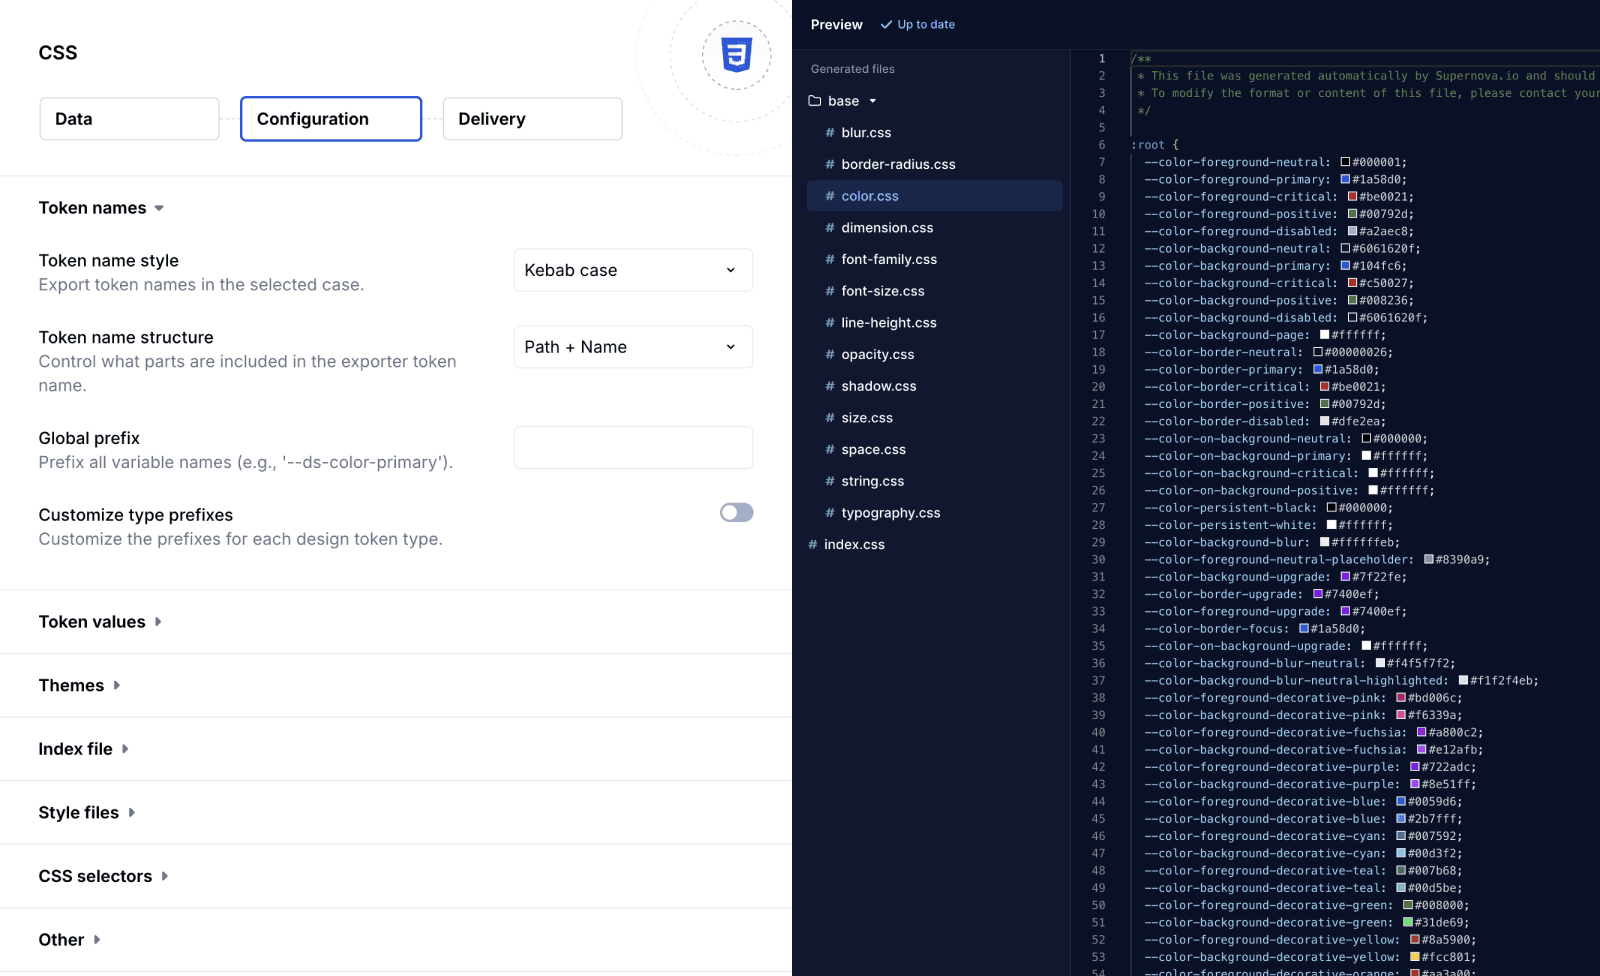The width and height of the screenshot is (1600, 976).
Task: Click the #bd006c swatch for foreground-decorative-pink
Action: 1401,698
